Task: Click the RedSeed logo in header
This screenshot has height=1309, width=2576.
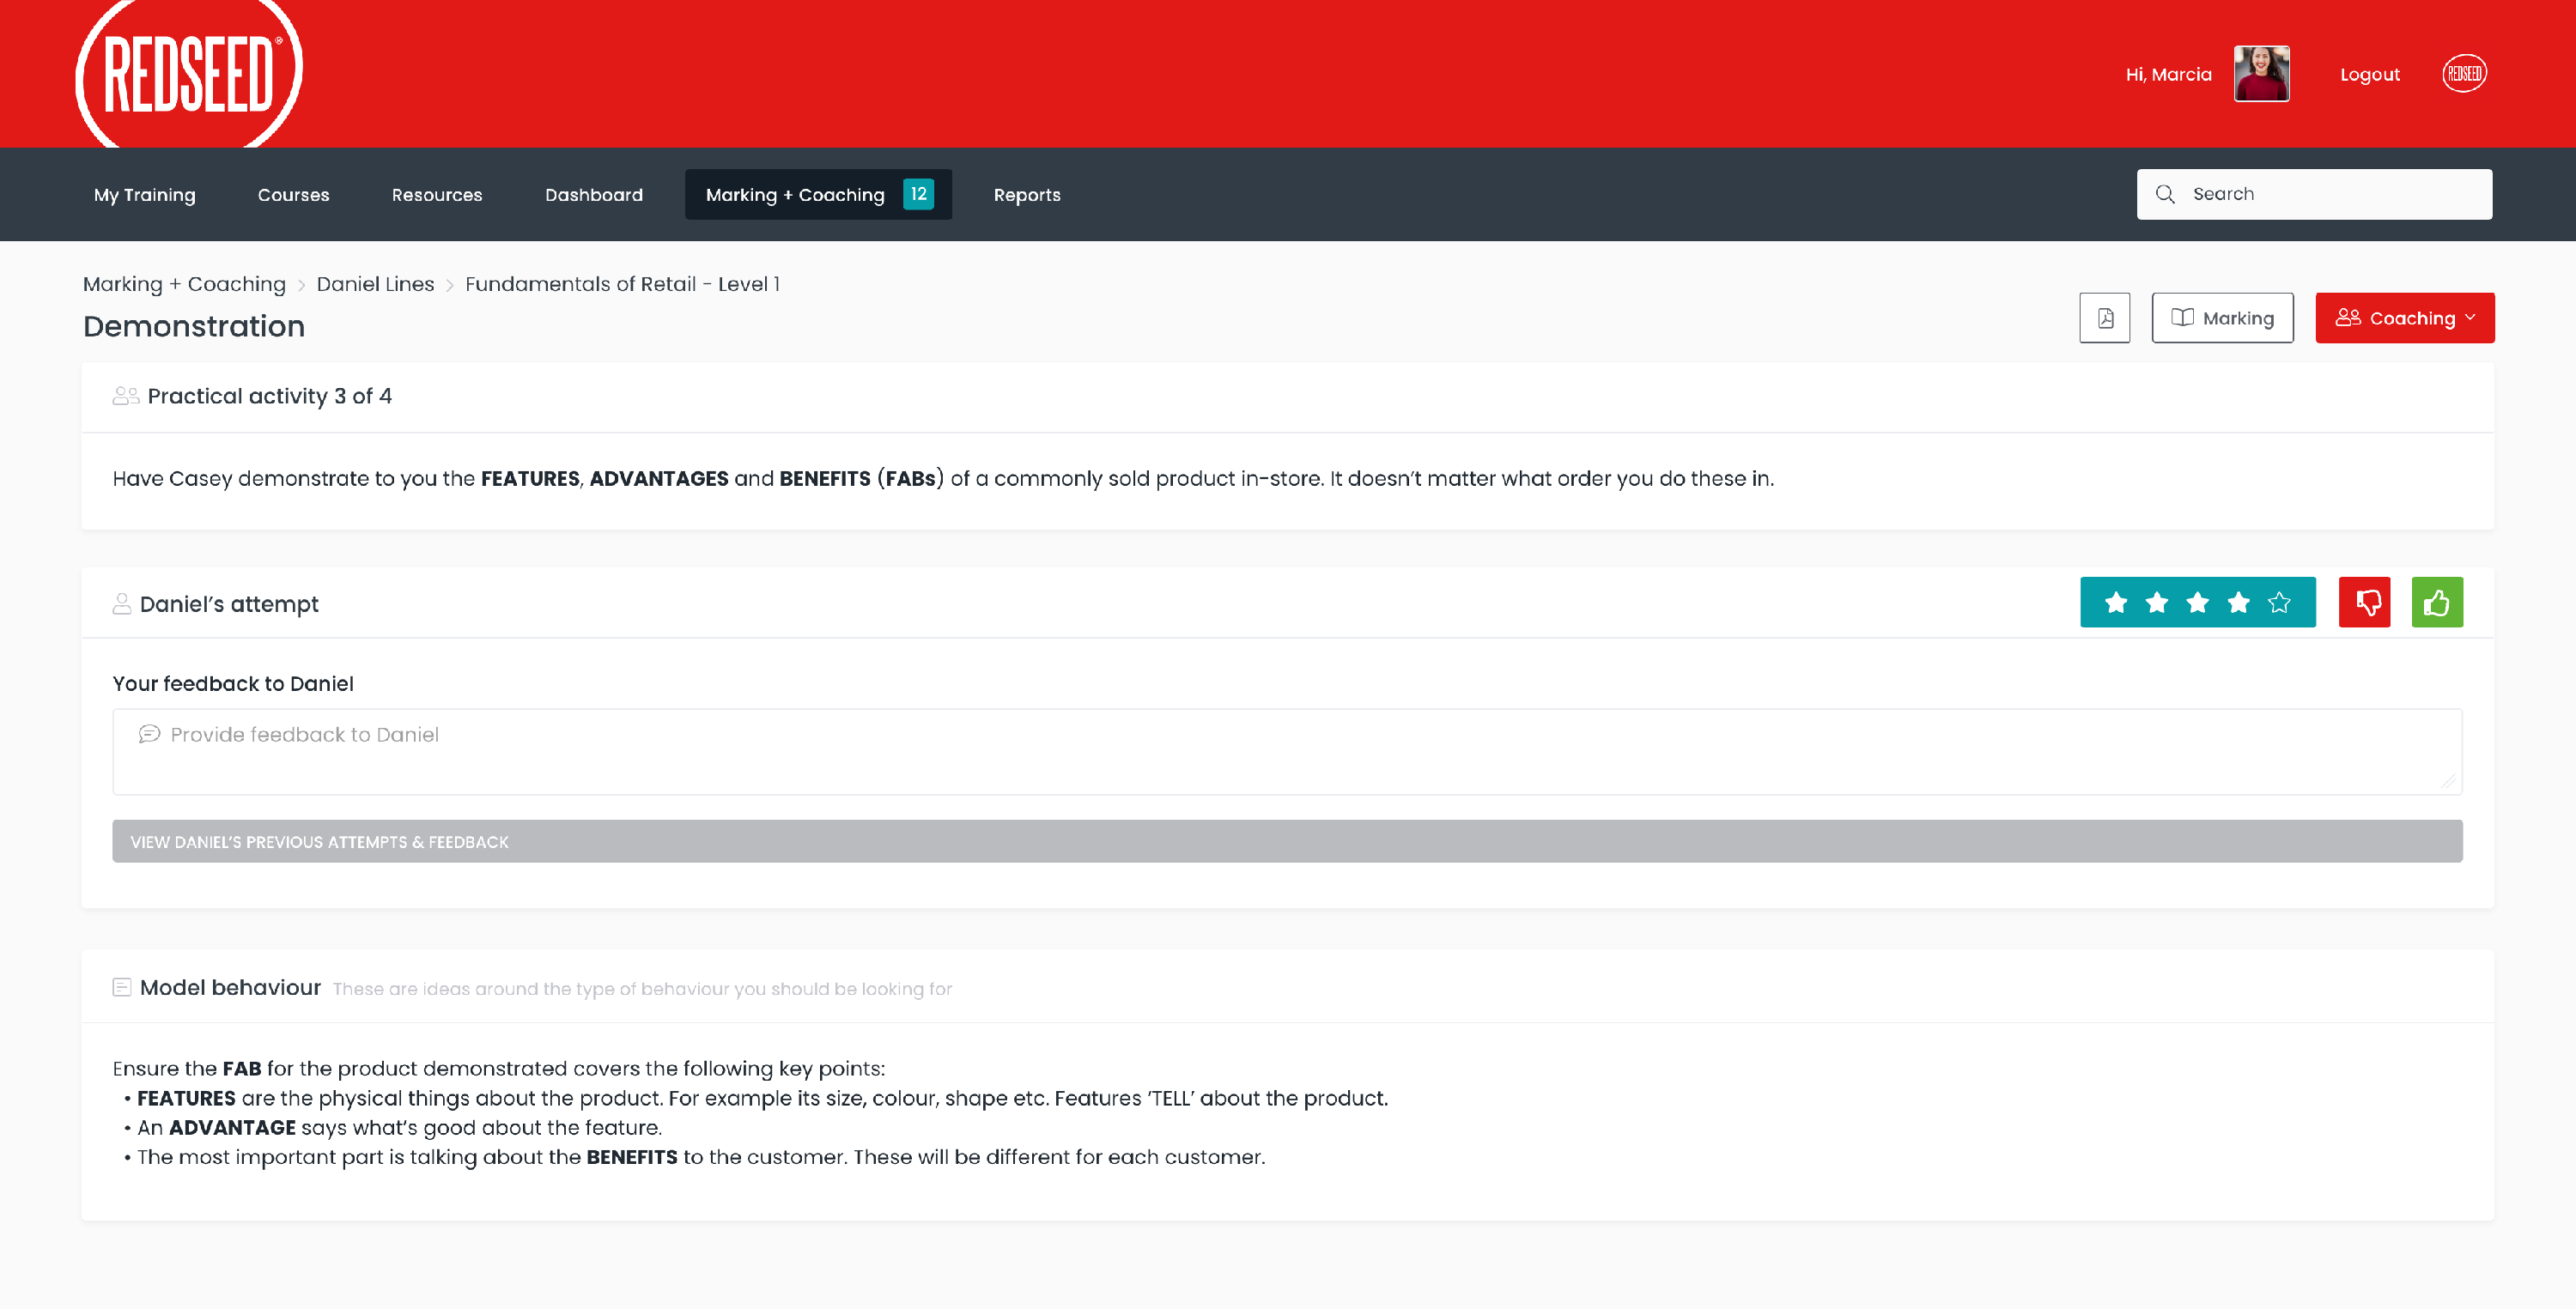Action: (189, 74)
